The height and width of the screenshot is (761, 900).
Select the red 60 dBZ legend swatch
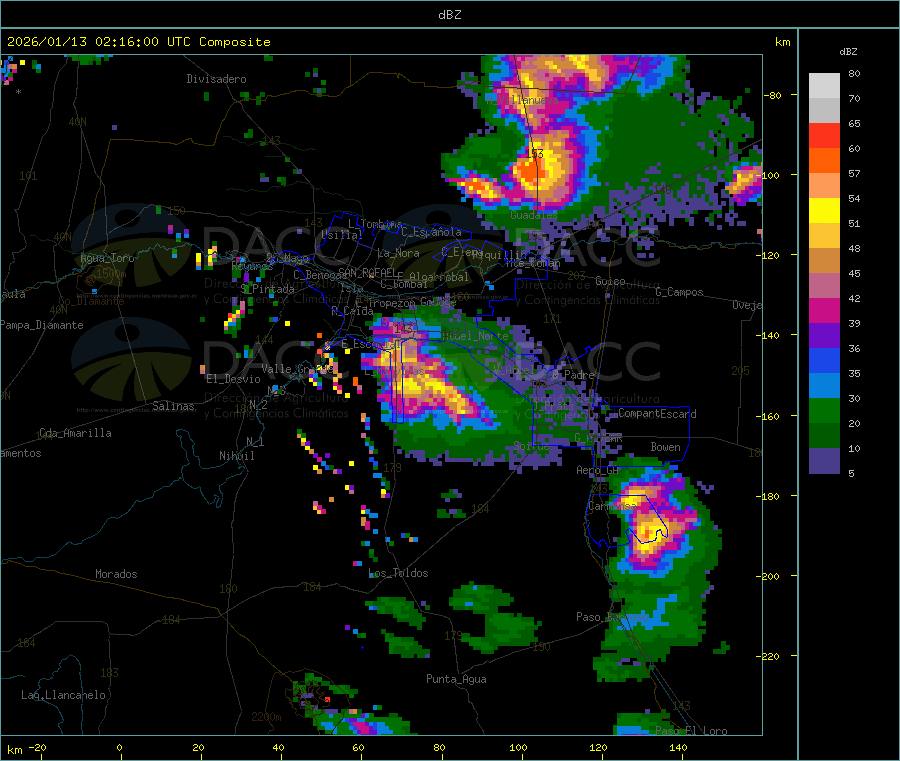click(x=824, y=135)
